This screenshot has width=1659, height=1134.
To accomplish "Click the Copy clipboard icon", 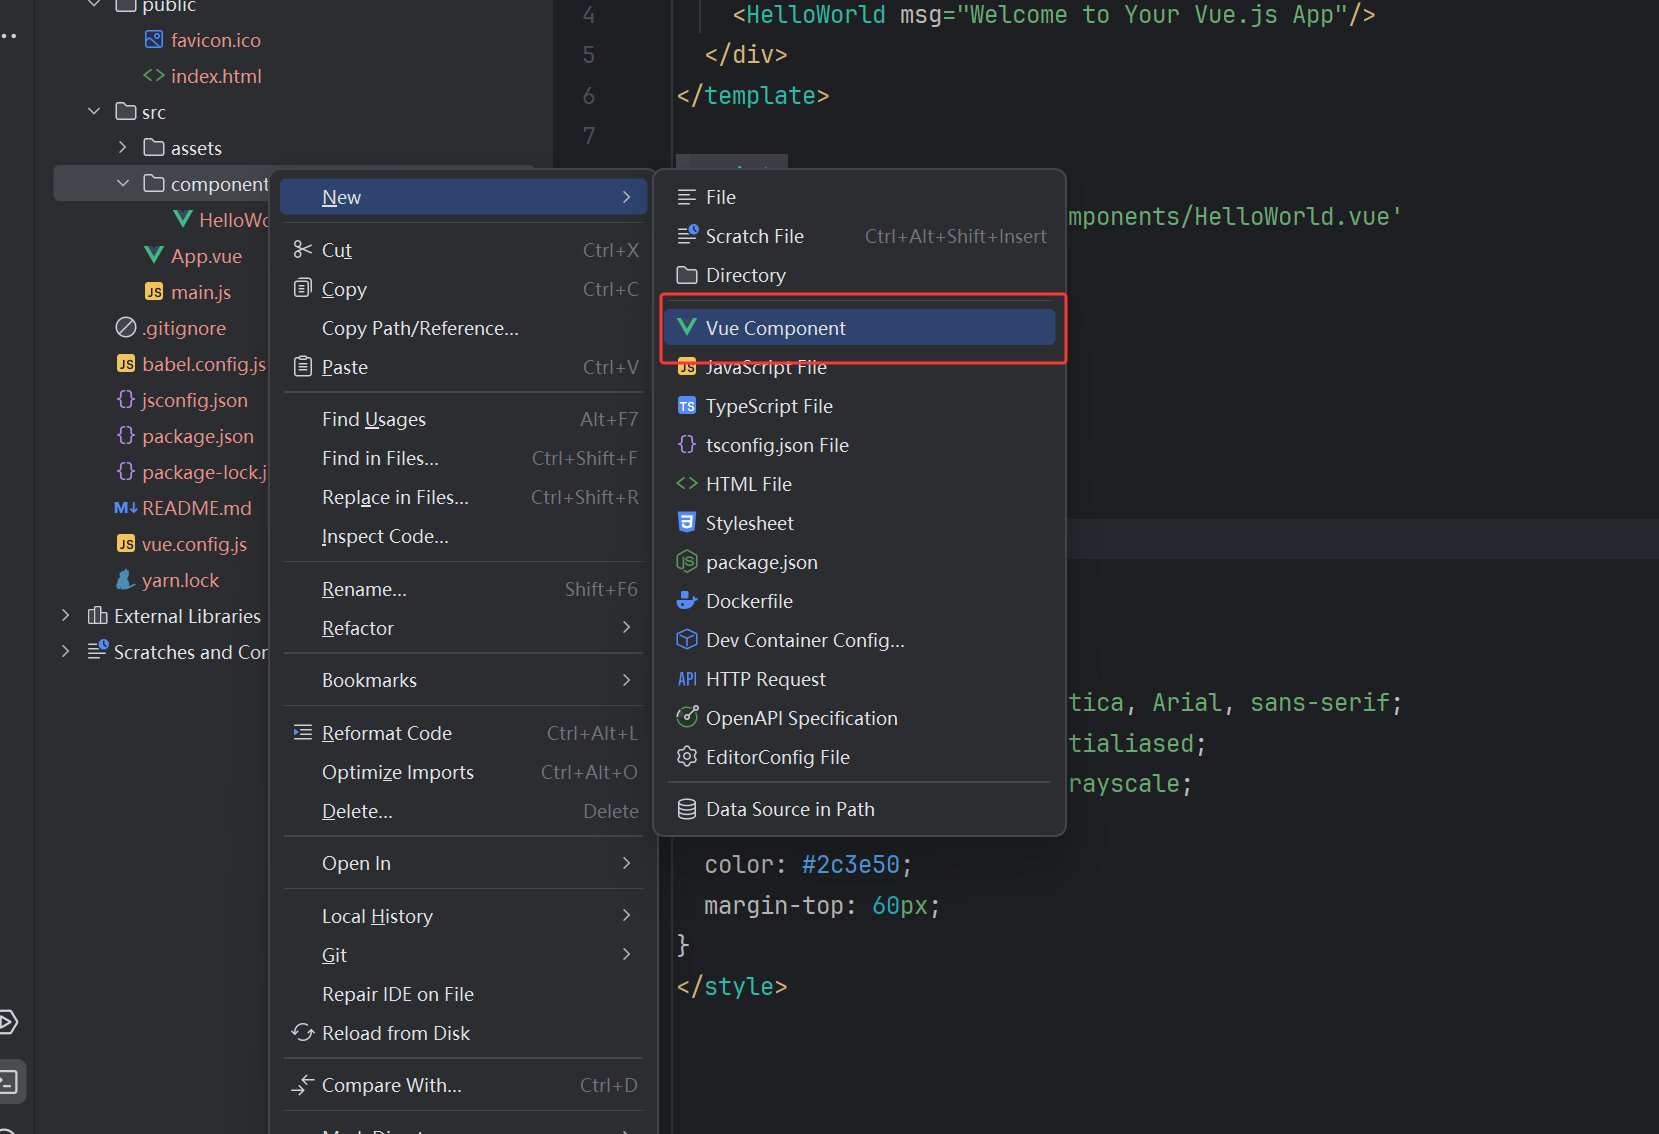I will pos(302,289).
